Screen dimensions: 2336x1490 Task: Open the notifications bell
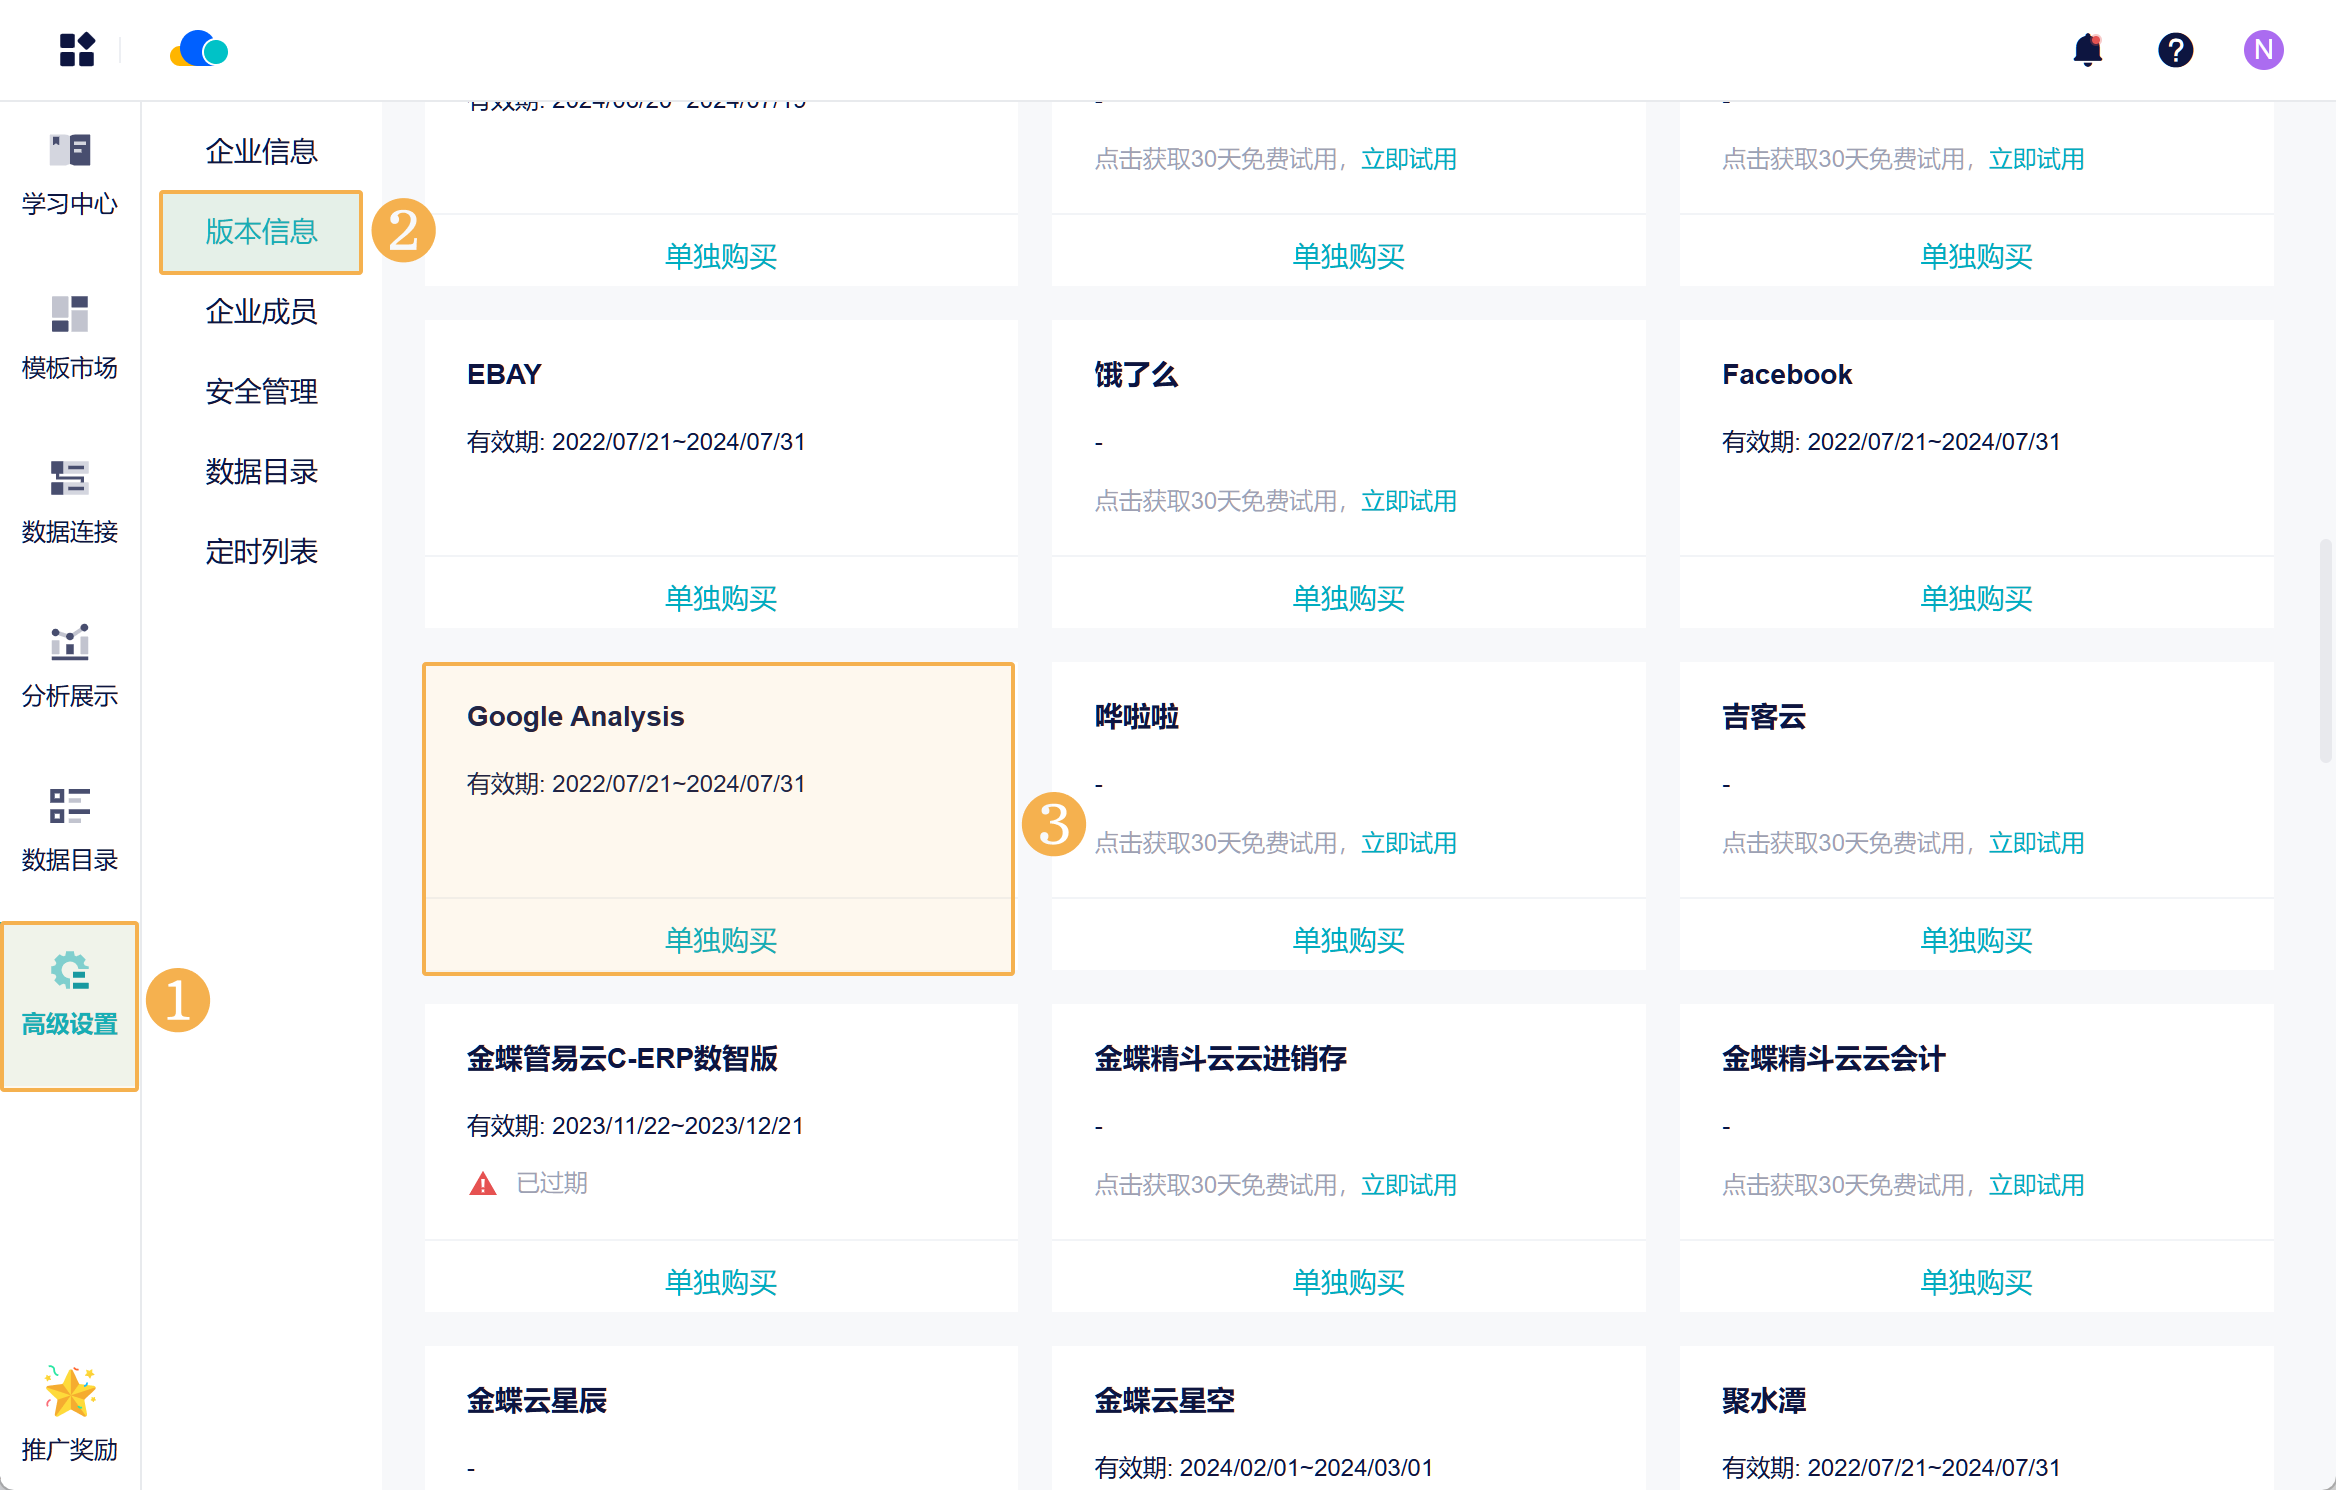pos(2087,50)
